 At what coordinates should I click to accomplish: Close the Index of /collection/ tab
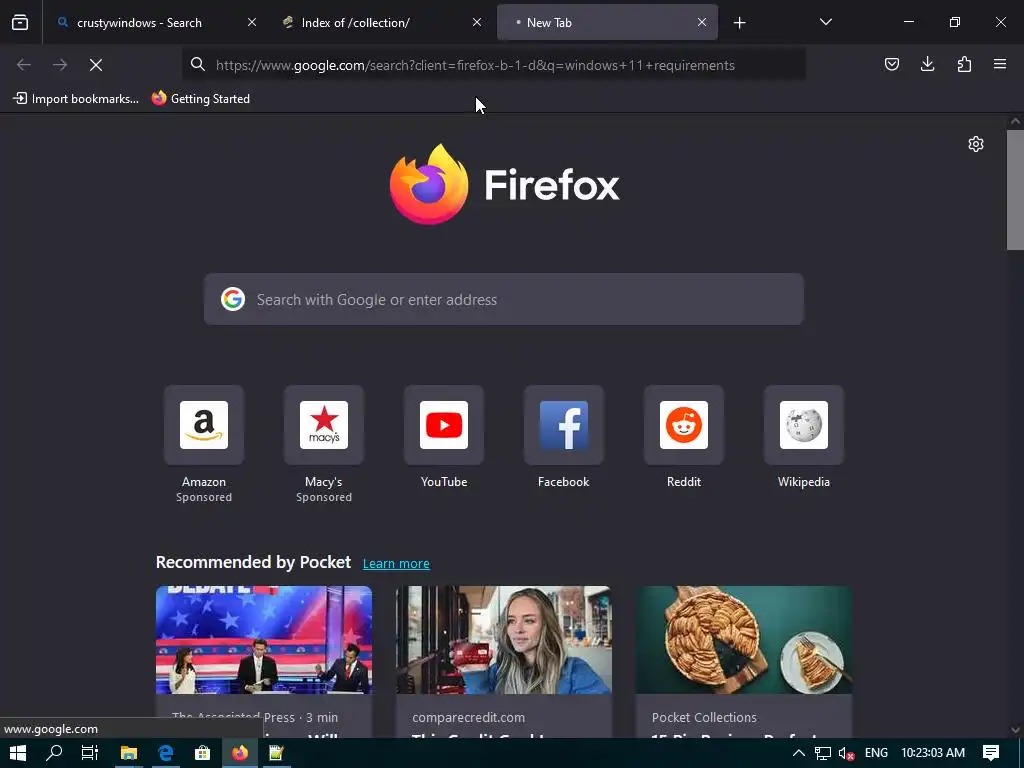[477, 22]
